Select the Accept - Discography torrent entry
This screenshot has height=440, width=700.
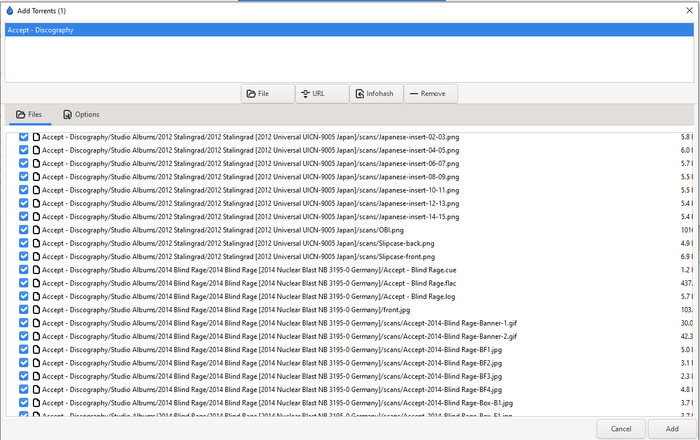tap(349, 30)
